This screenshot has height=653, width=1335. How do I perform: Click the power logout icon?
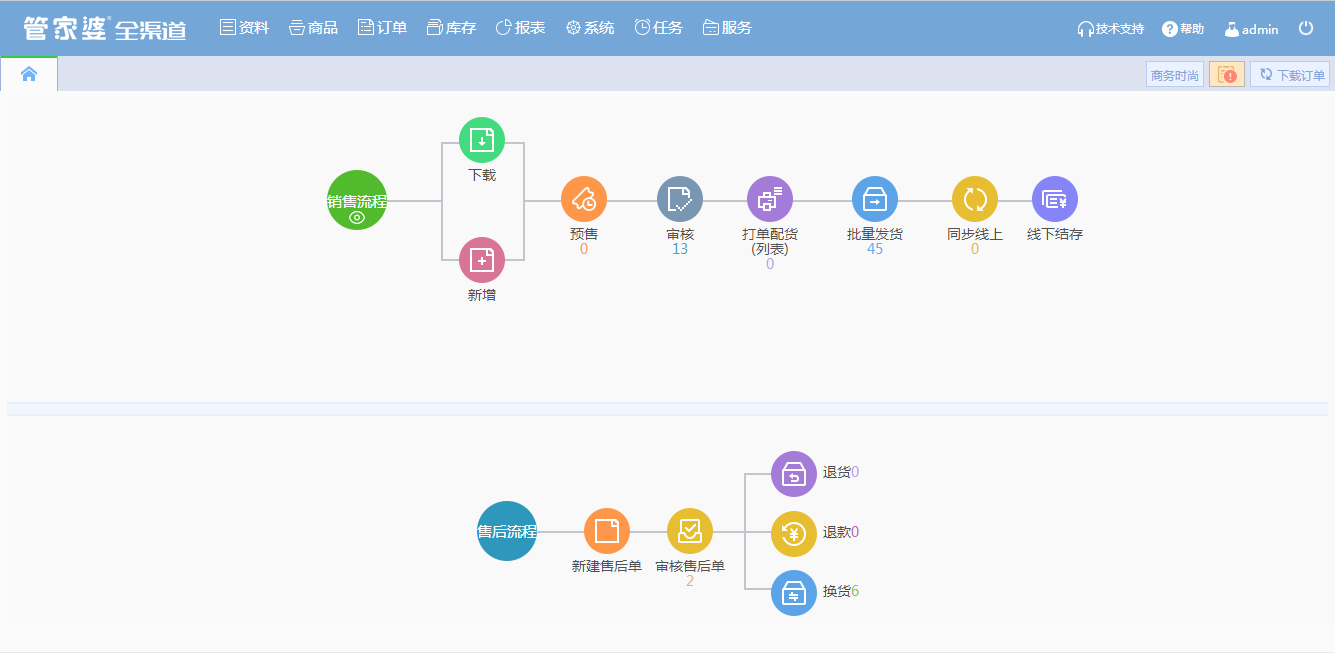[x=1306, y=28]
